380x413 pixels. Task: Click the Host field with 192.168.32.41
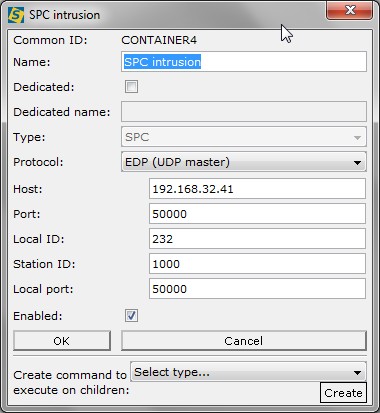pos(257,189)
